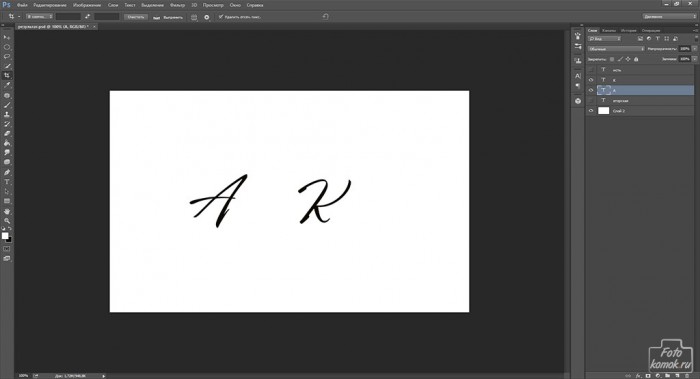Select the Rectangle shape tool
Screen dimensions: 700x379
click(7, 201)
